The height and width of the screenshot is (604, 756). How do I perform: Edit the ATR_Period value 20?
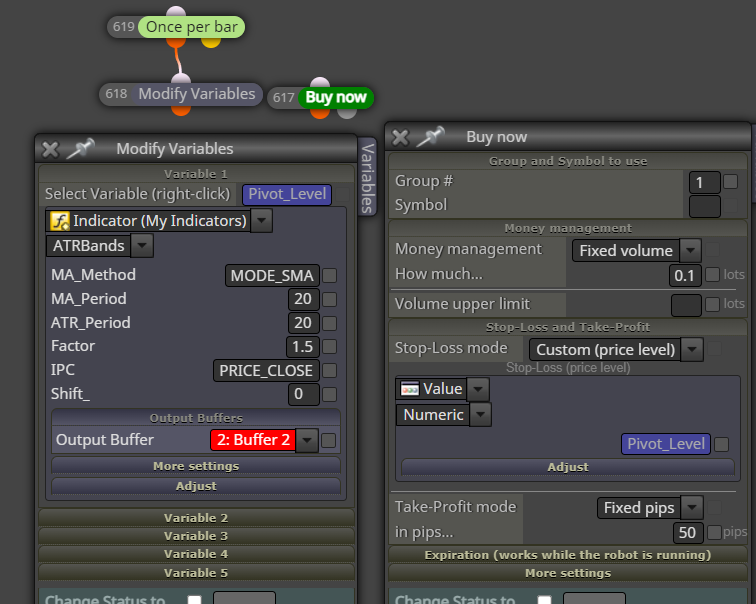[303, 323]
